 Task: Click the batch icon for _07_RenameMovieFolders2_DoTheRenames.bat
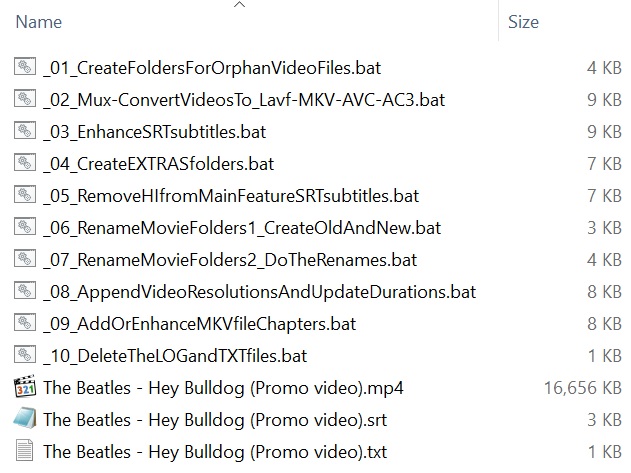pyautogui.click(x=25, y=259)
